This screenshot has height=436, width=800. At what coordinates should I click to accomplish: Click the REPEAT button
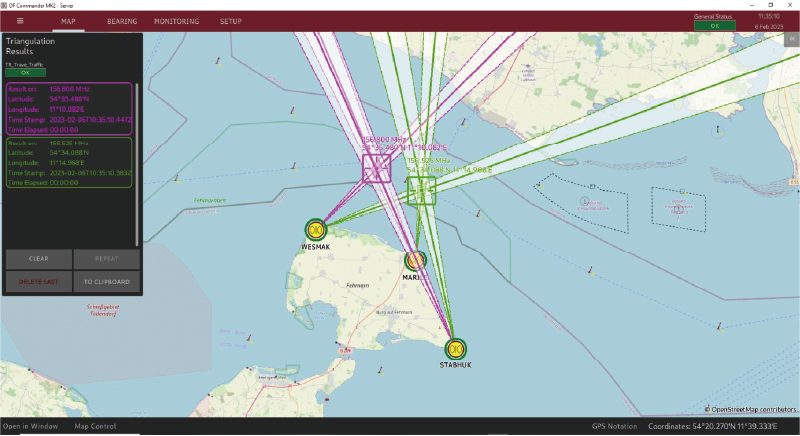[x=106, y=258]
